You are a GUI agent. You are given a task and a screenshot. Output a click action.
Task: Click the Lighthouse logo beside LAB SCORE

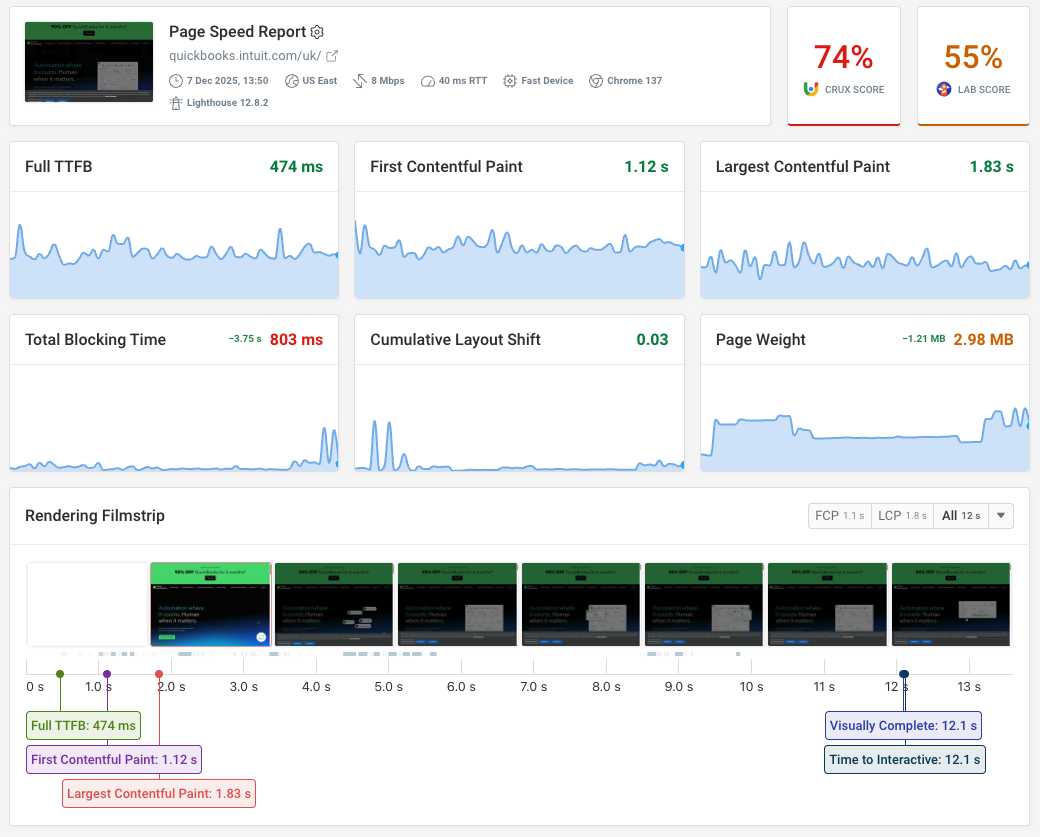pyautogui.click(x=942, y=89)
